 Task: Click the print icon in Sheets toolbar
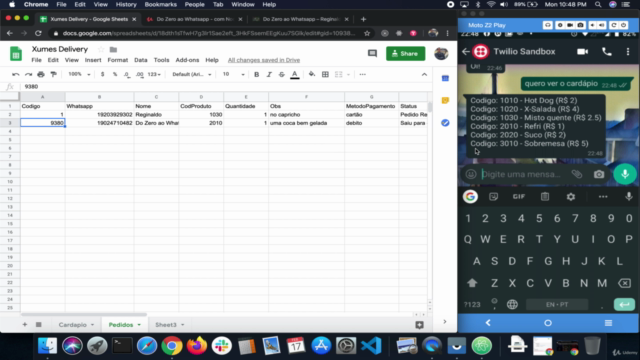41,74
